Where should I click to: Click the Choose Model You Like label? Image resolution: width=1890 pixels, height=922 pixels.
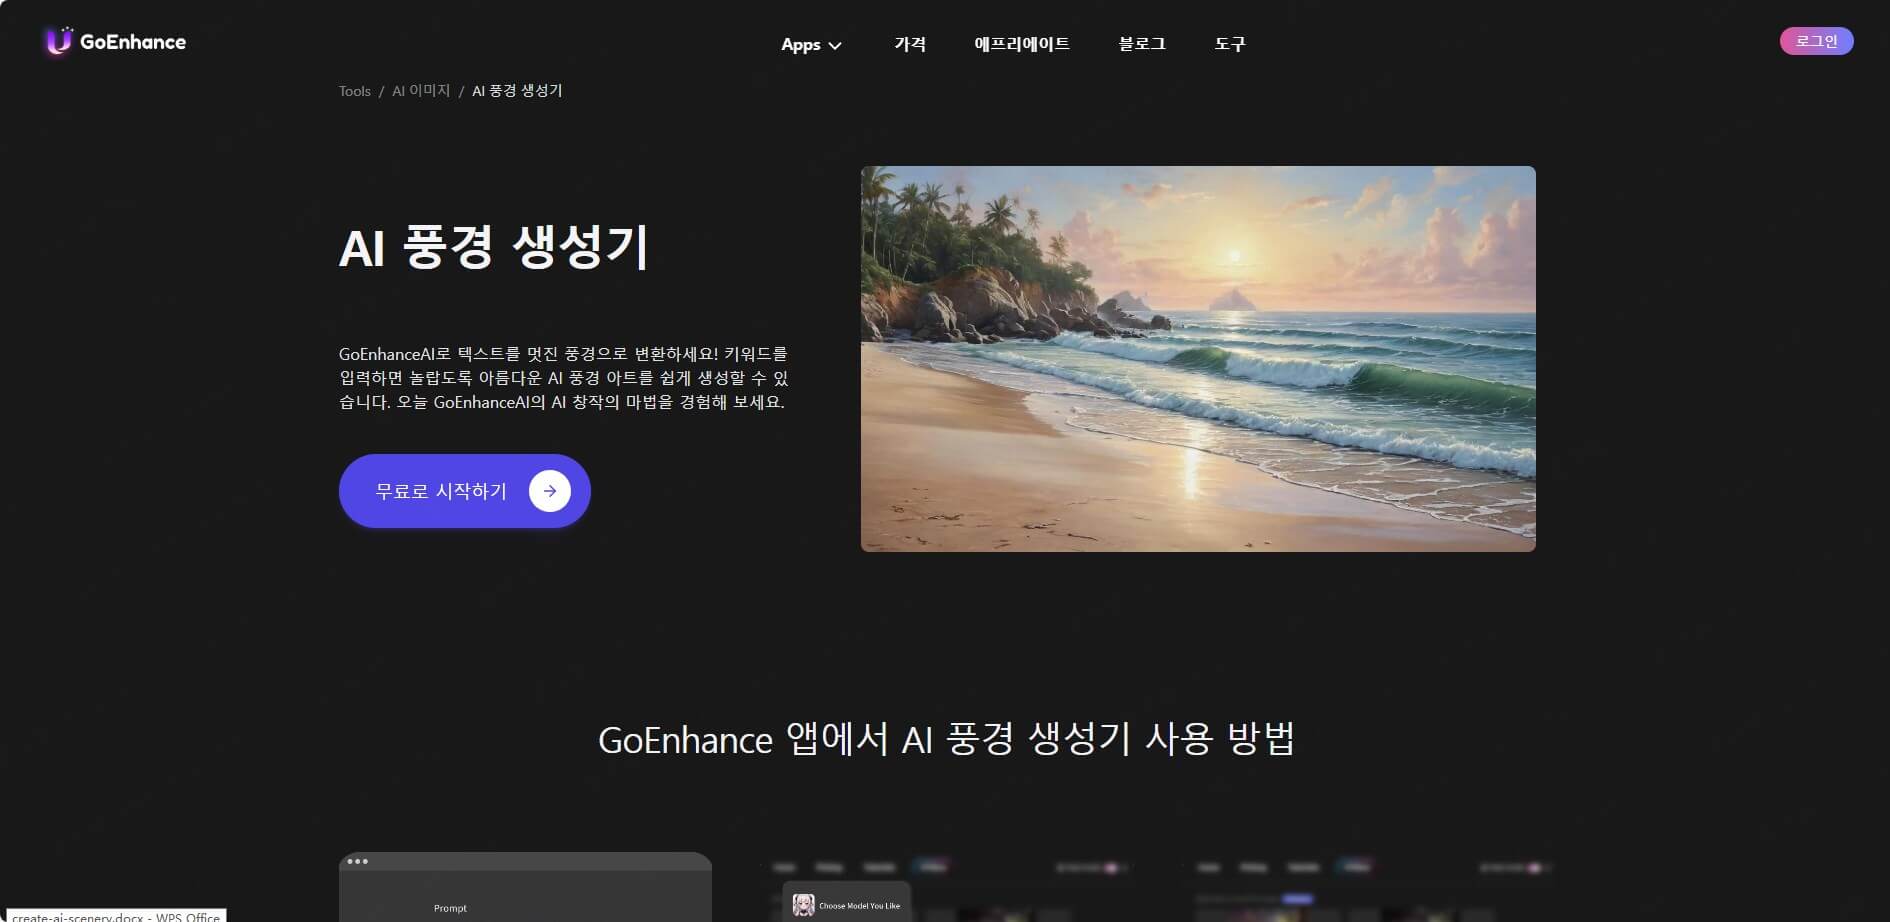[x=859, y=906]
